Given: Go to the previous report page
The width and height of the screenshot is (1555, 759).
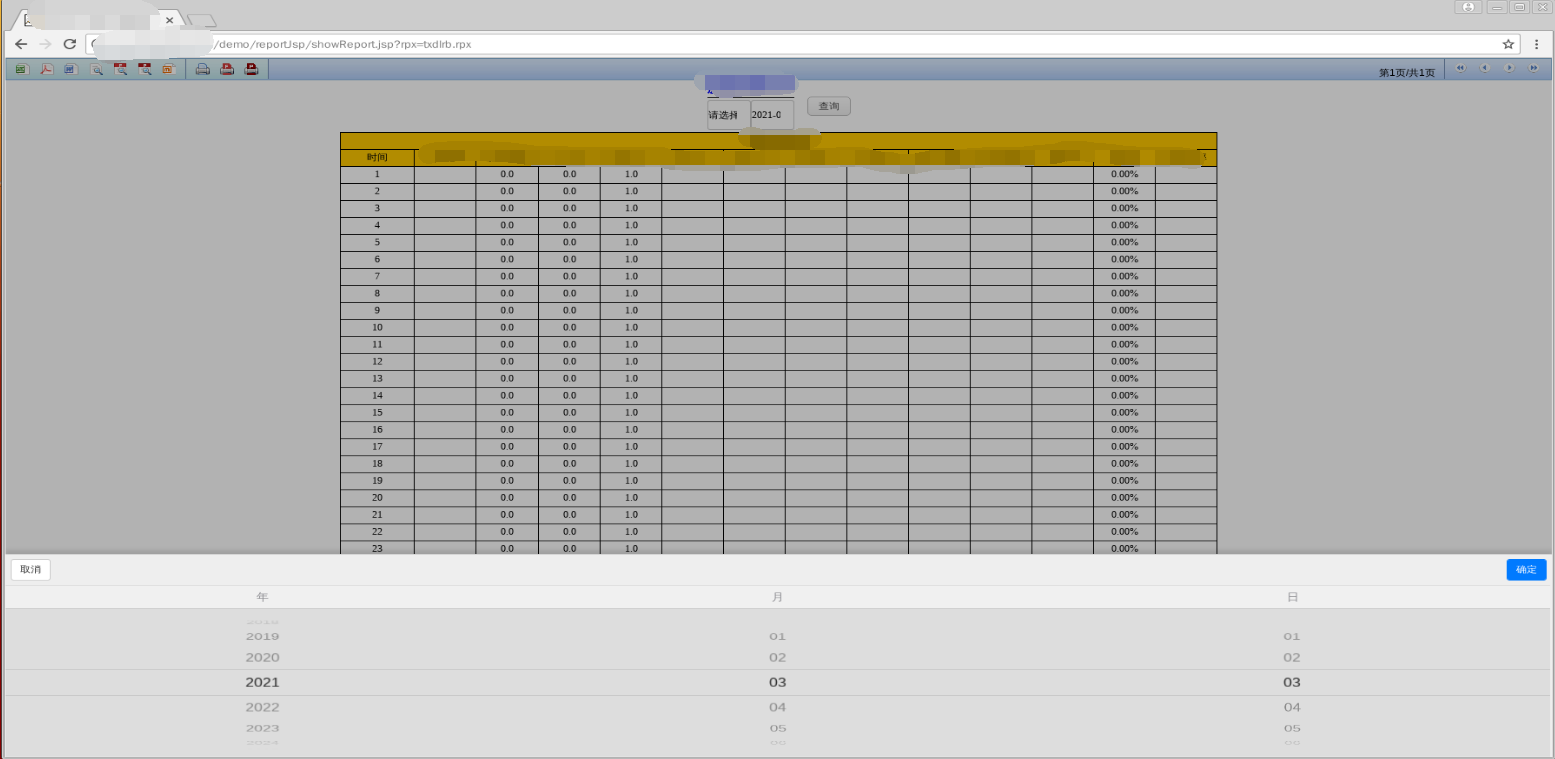Looking at the screenshot, I should click(1484, 68).
